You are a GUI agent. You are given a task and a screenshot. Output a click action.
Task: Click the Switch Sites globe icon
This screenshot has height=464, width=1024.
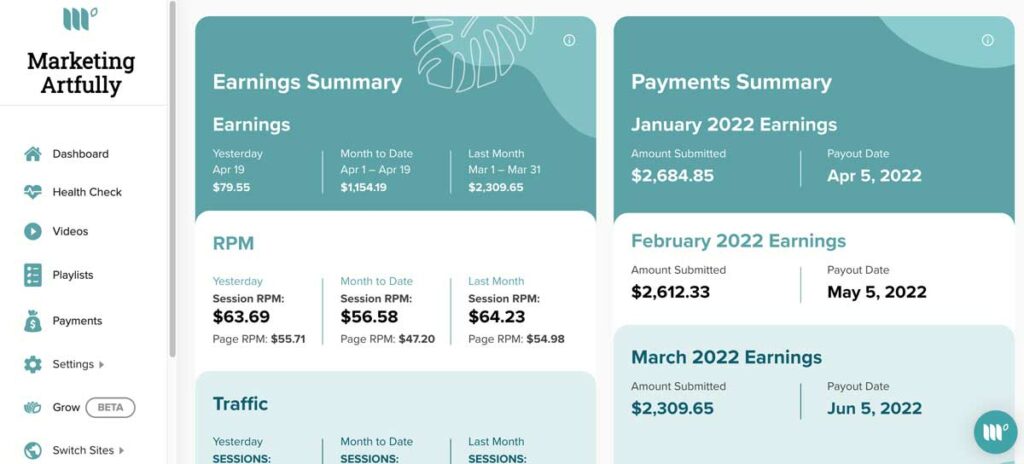33,450
